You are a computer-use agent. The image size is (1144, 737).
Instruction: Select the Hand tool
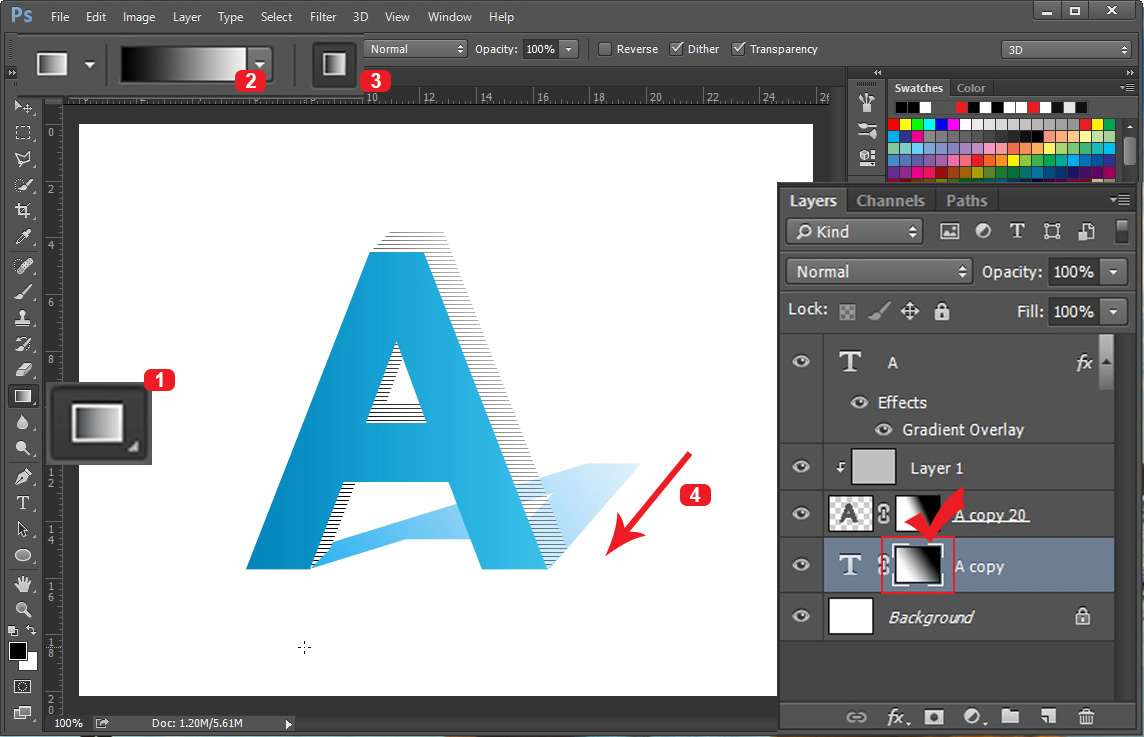click(23, 584)
